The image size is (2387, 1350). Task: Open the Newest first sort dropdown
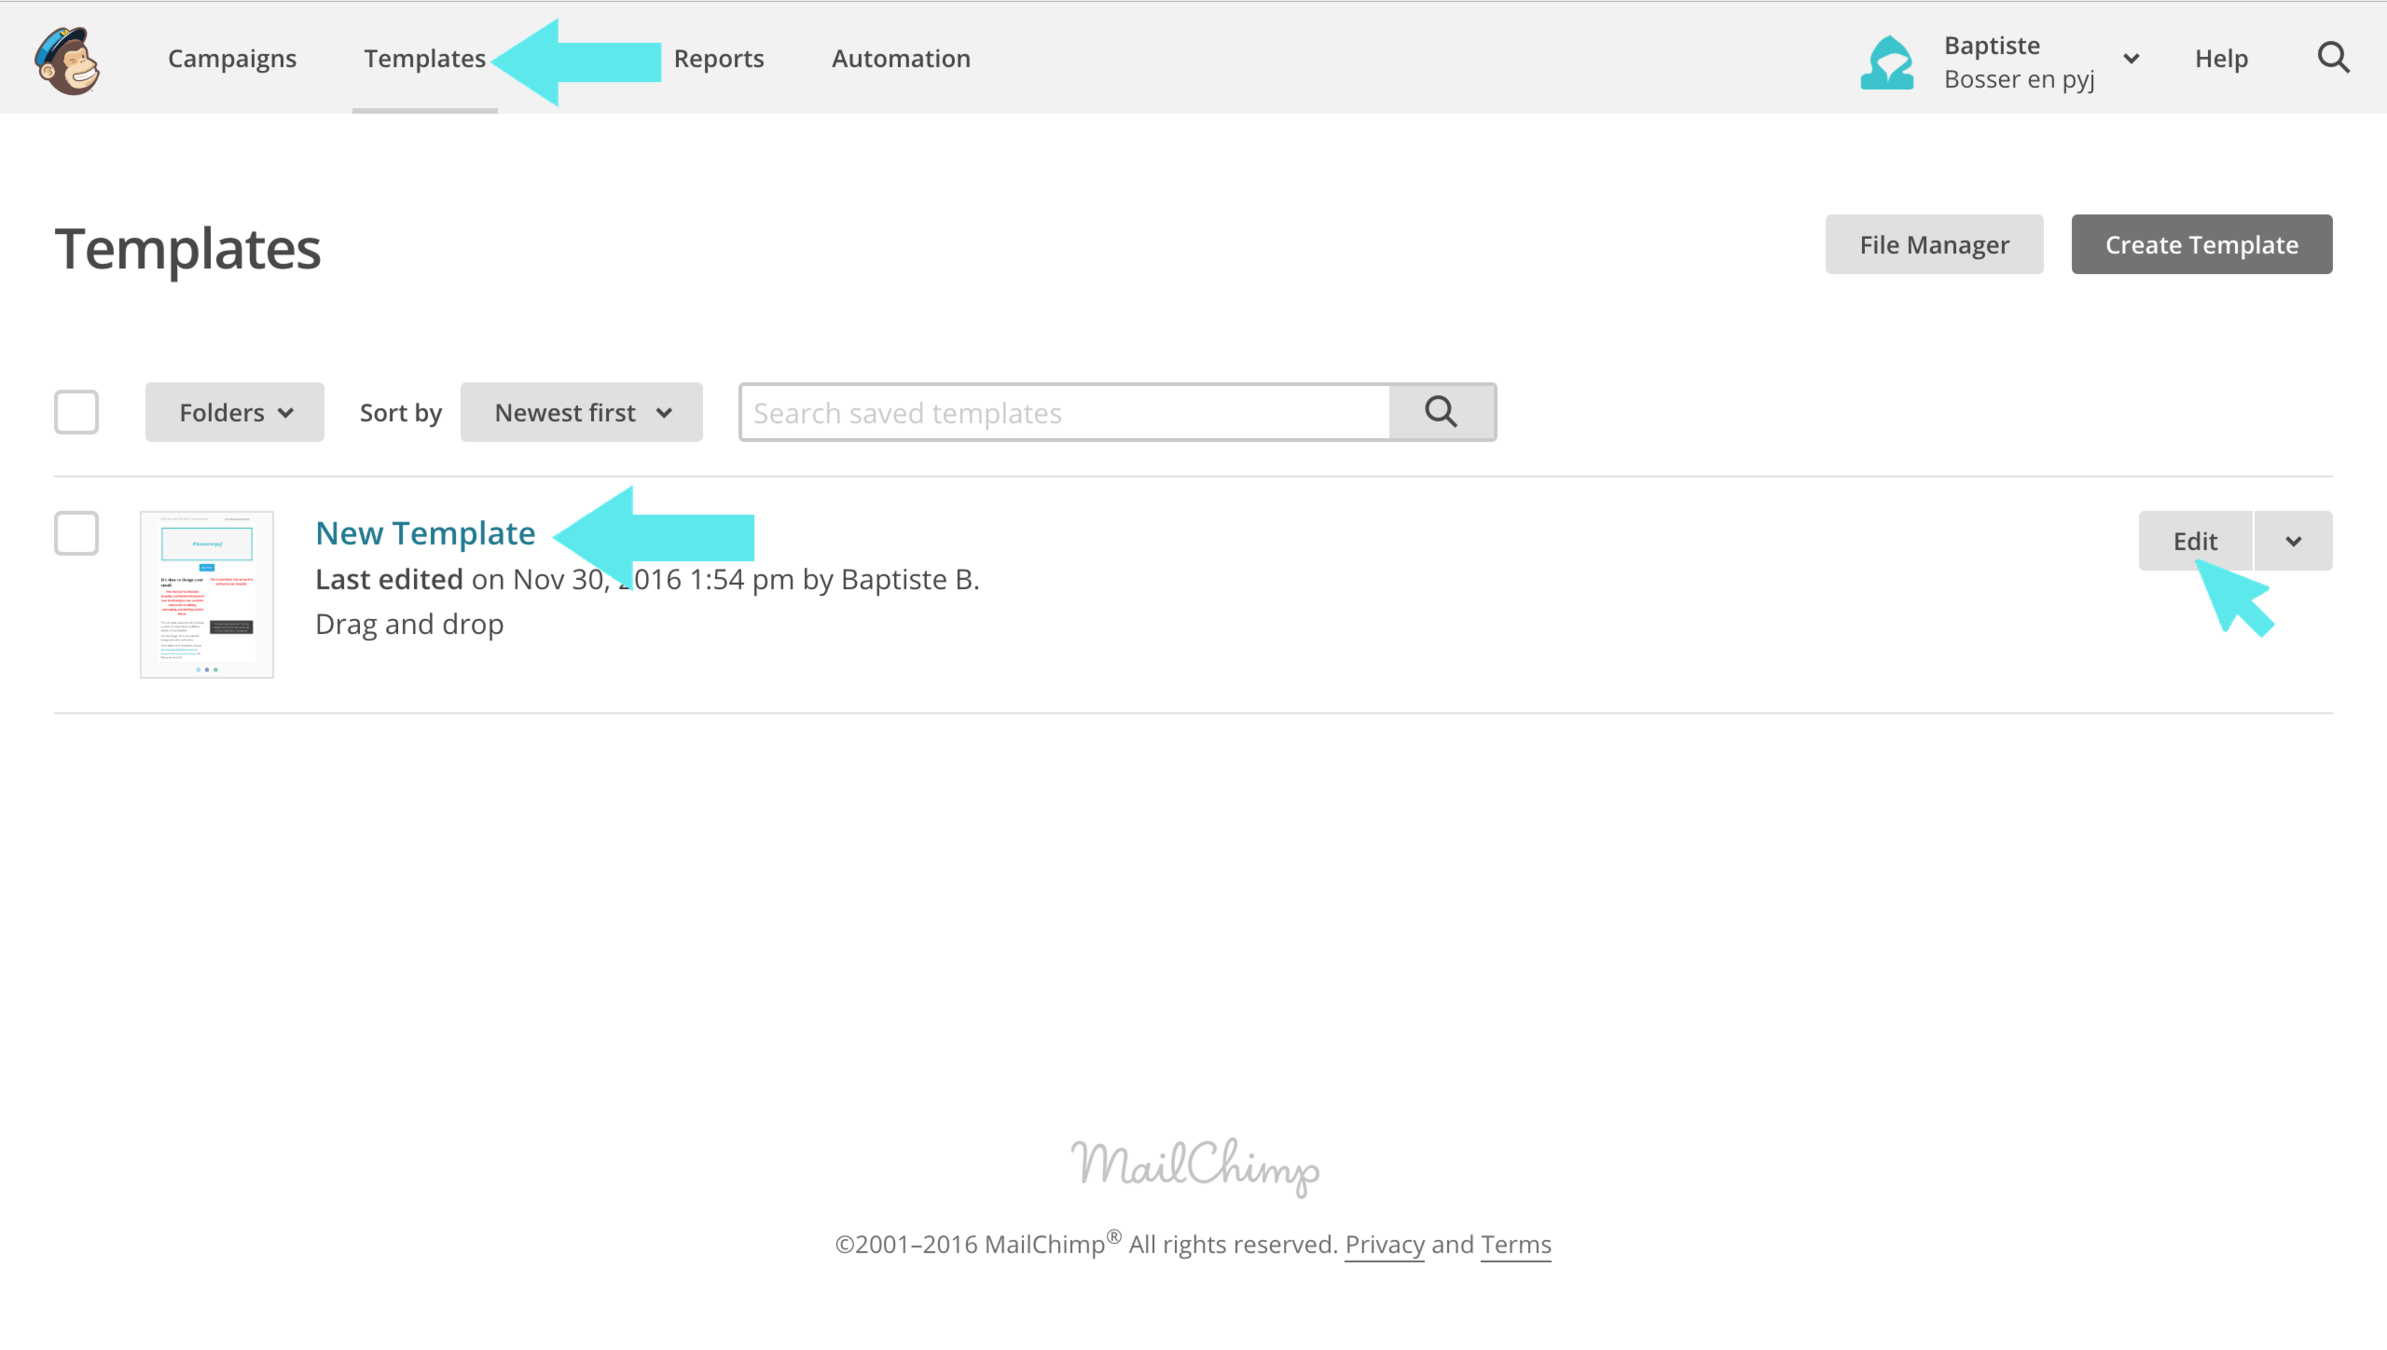pyautogui.click(x=581, y=412)
